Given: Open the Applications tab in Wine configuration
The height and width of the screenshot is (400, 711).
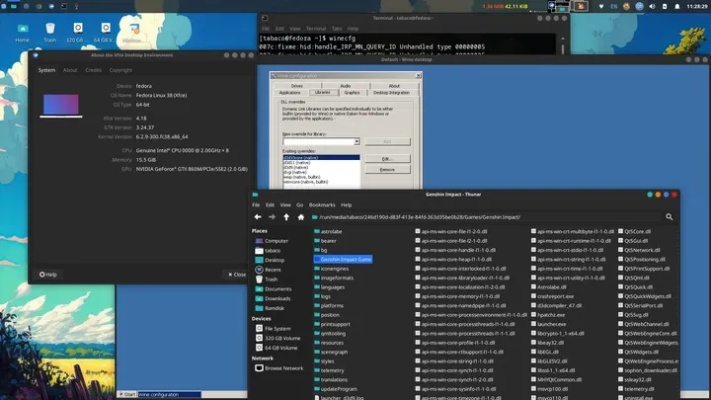Looking at the screenshot, I should (290, 93).
